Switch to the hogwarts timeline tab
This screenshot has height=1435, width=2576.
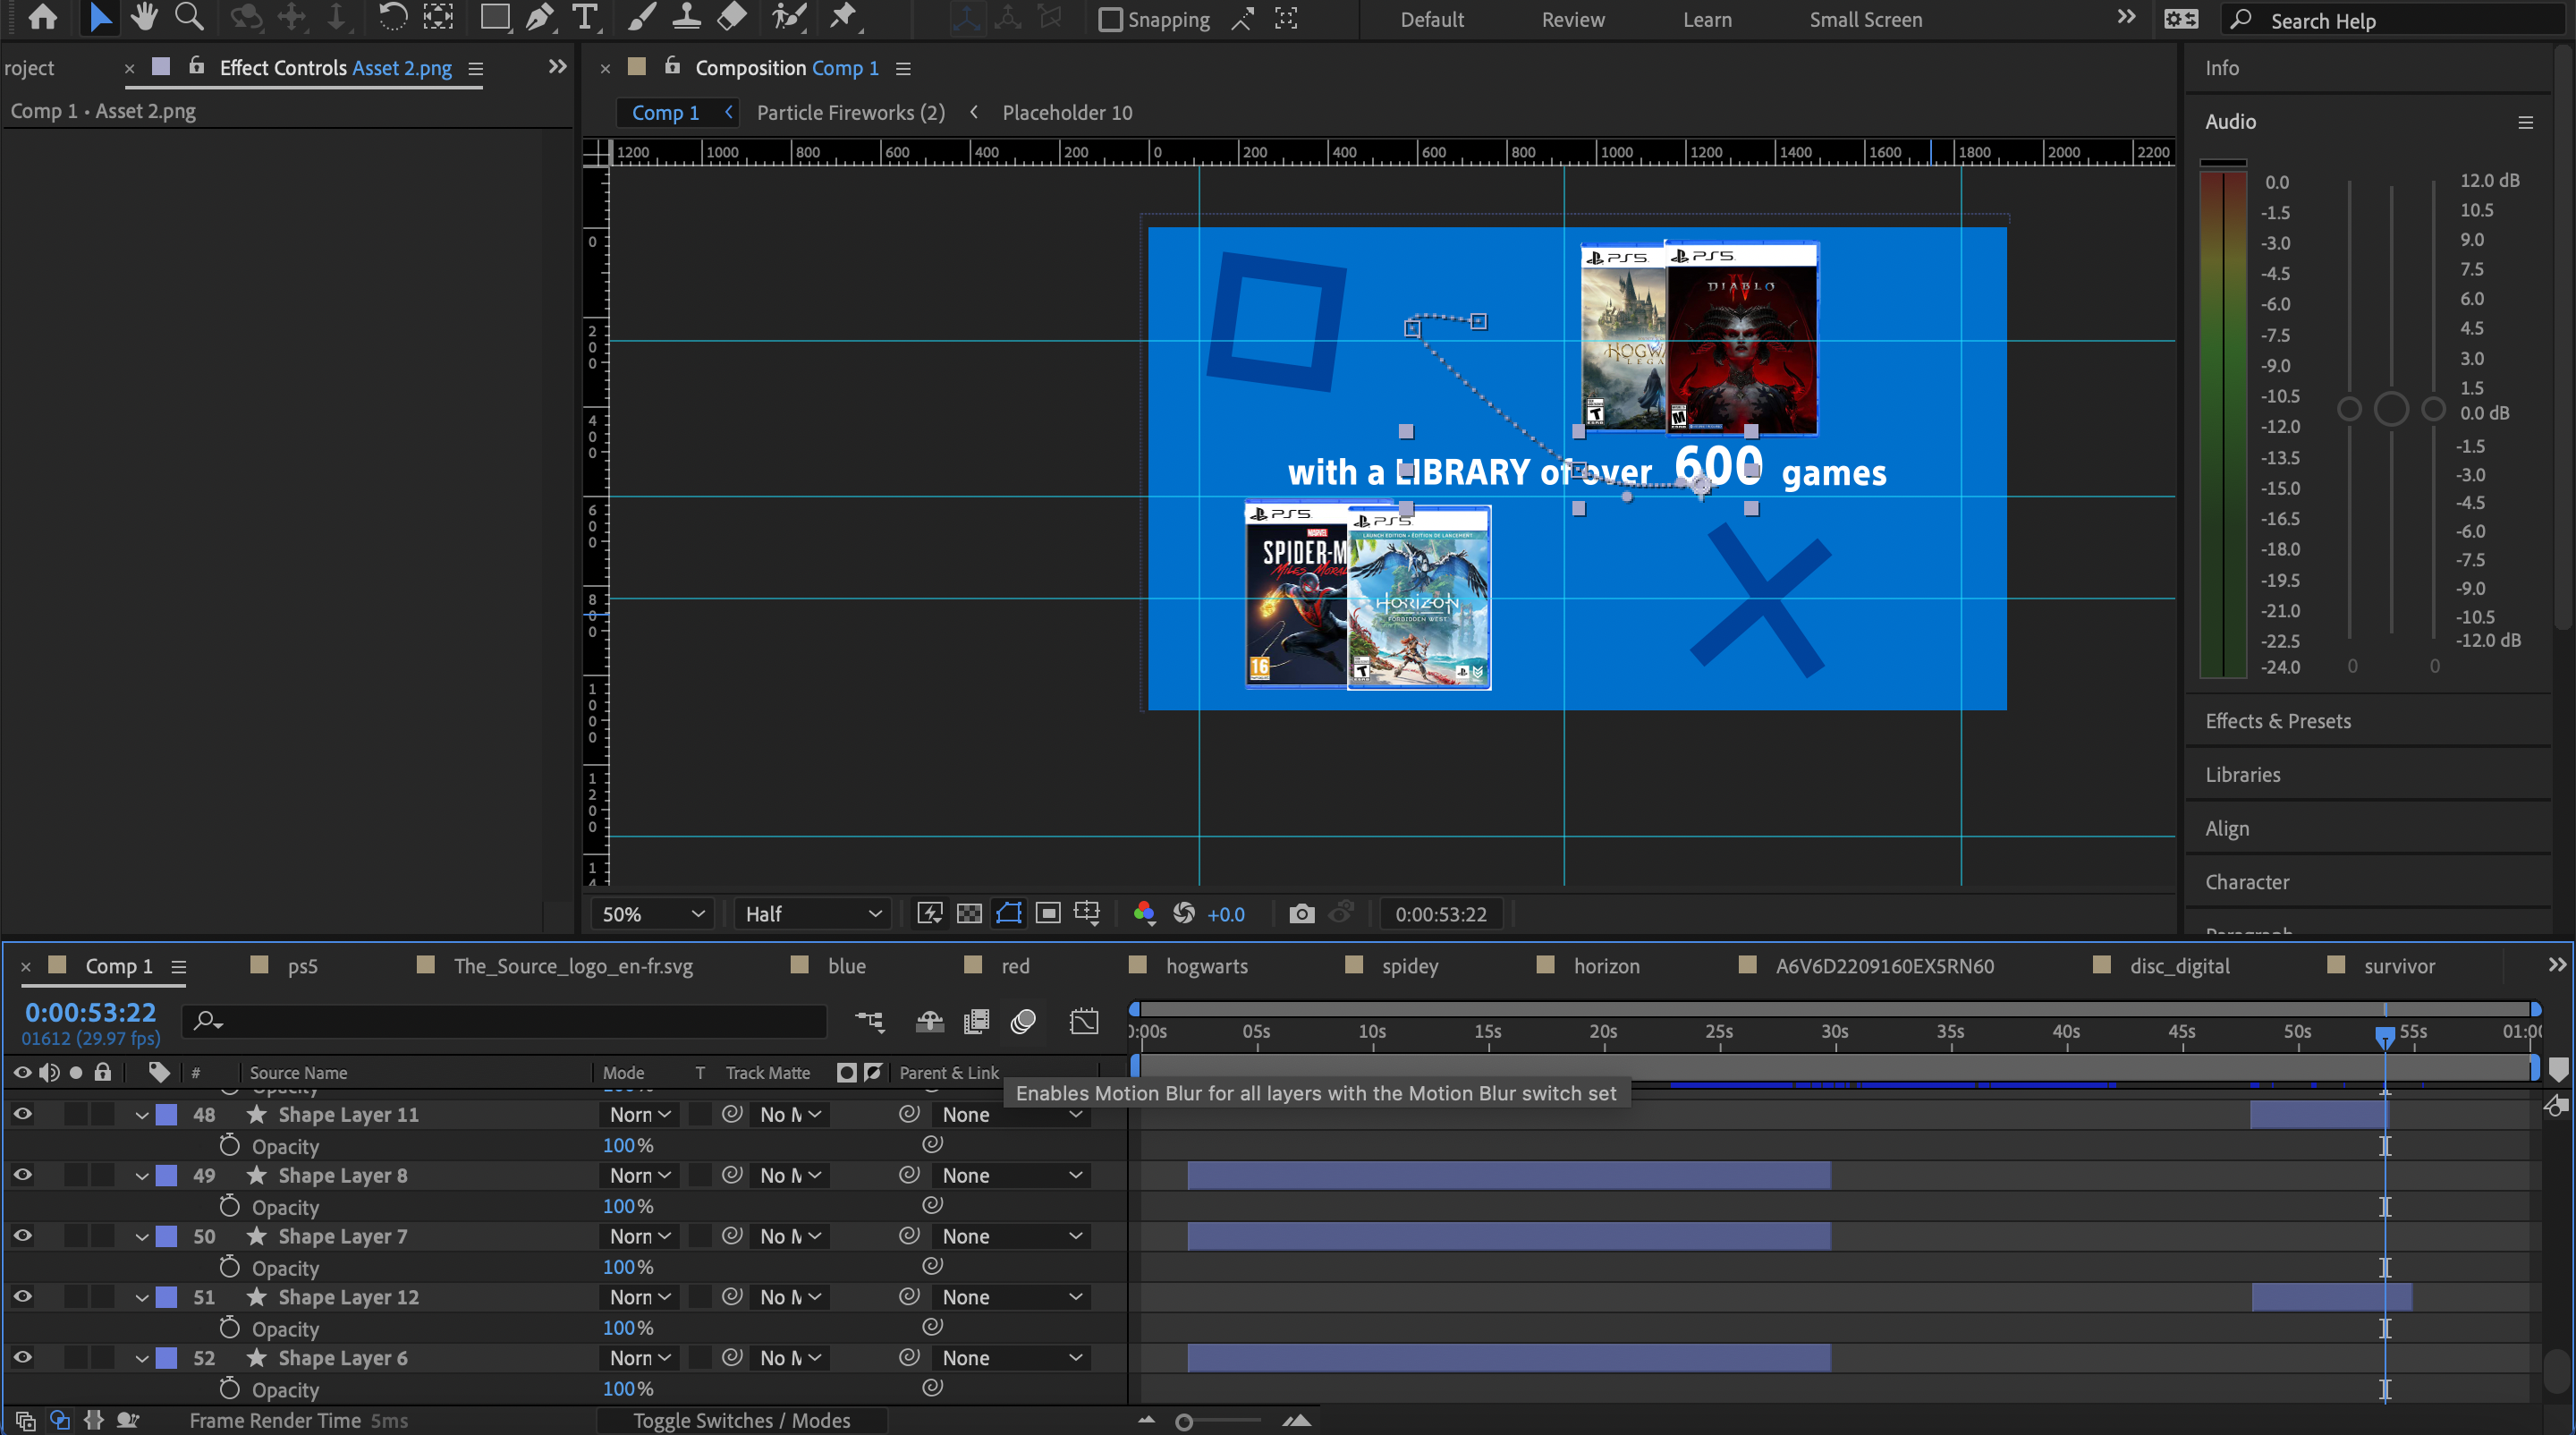(x=1206, y=966)
